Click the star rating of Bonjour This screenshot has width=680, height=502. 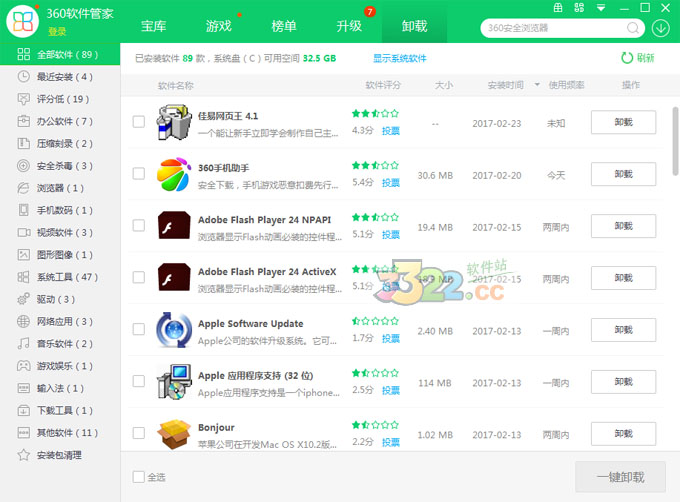click(375, 425)
